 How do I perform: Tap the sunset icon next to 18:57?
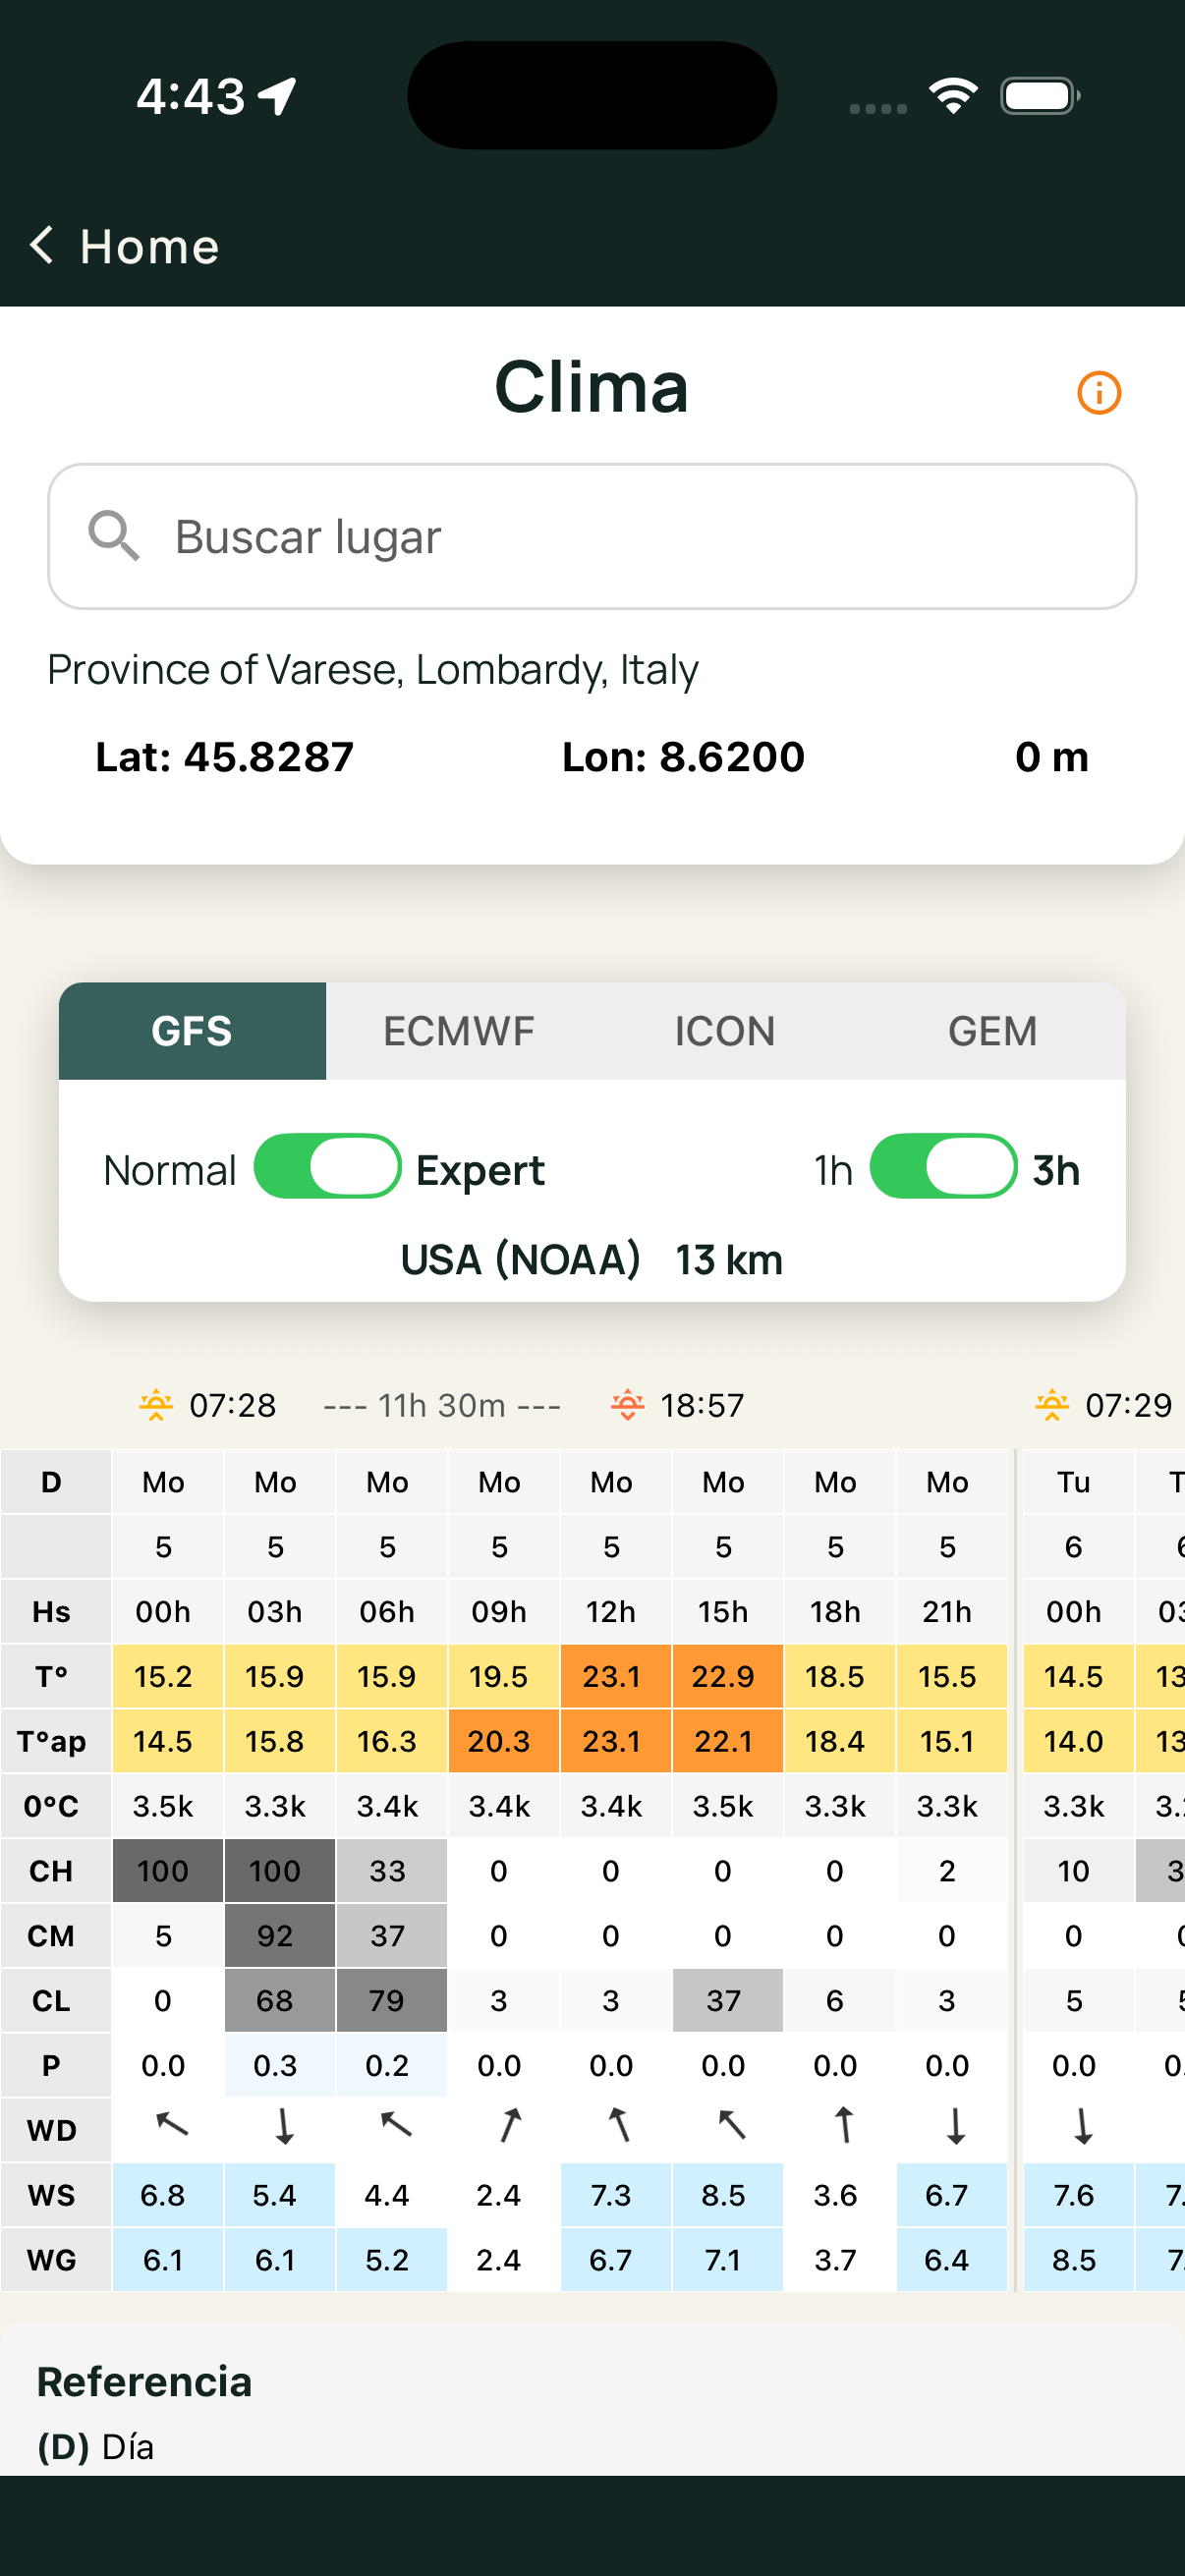(627, 1405)
